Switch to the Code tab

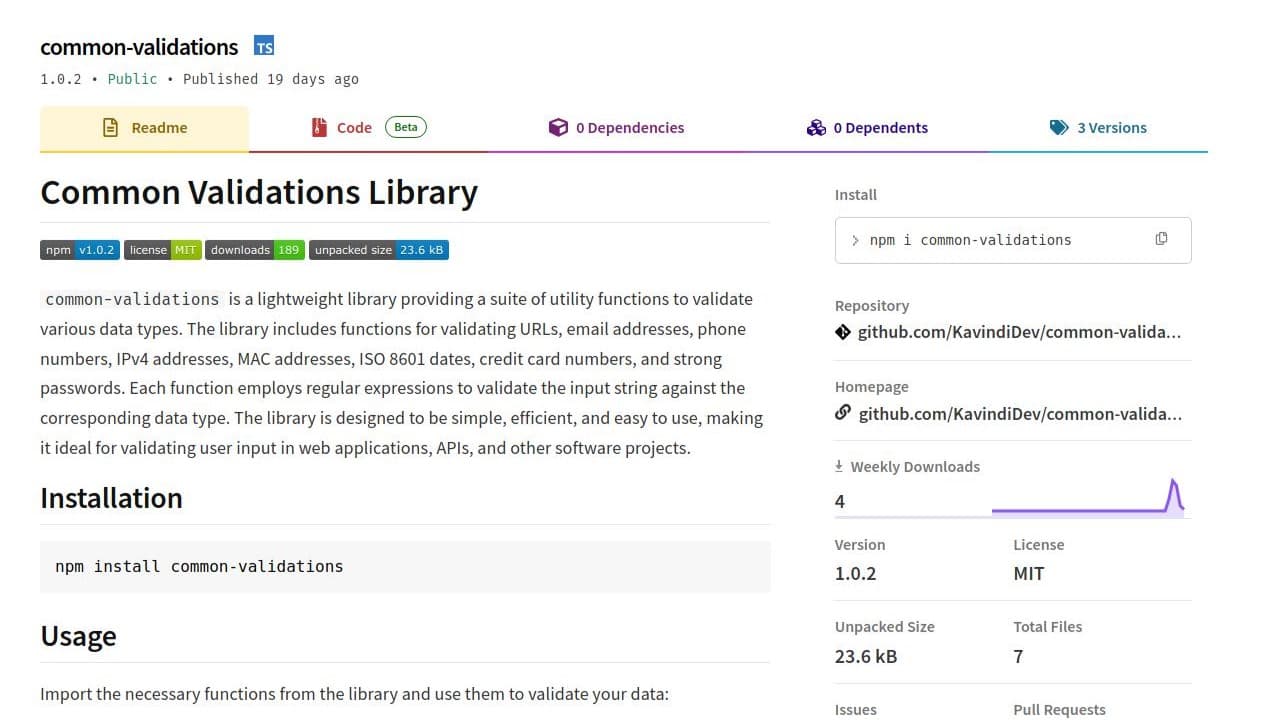[369, 128]
